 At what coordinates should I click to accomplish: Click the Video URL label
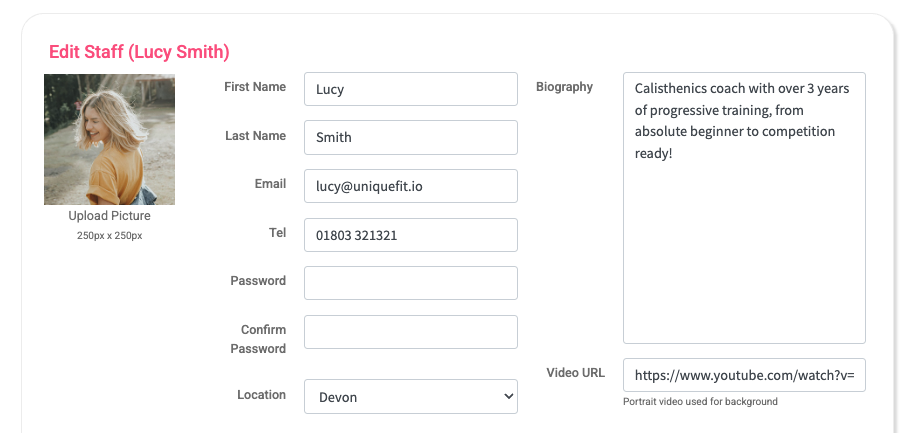(575, 373)
